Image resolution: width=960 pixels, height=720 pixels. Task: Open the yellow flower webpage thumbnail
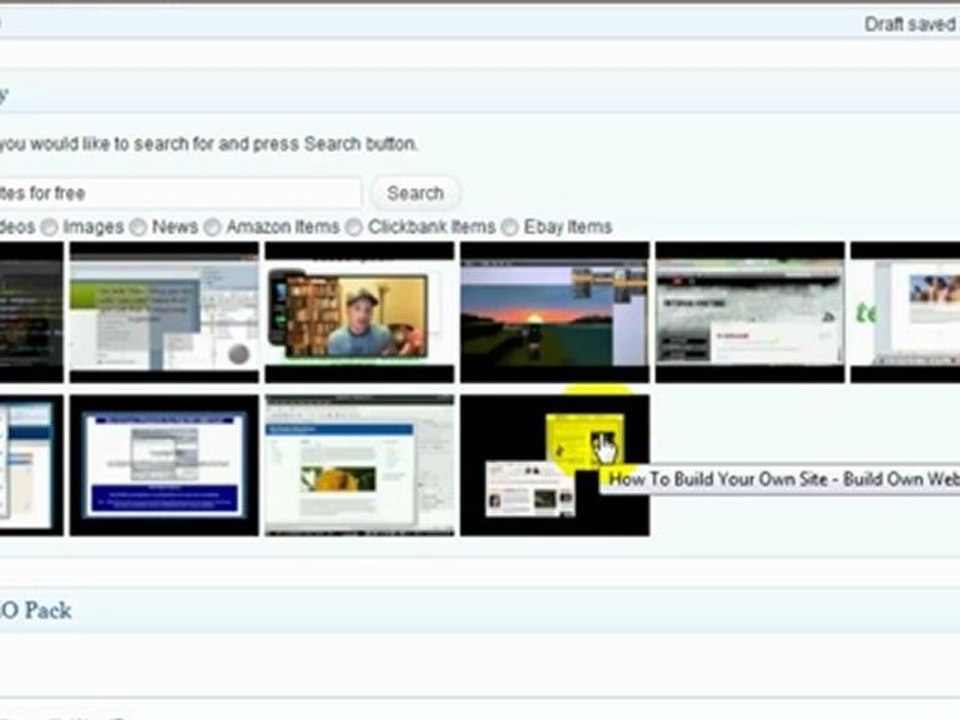[359, 465]
